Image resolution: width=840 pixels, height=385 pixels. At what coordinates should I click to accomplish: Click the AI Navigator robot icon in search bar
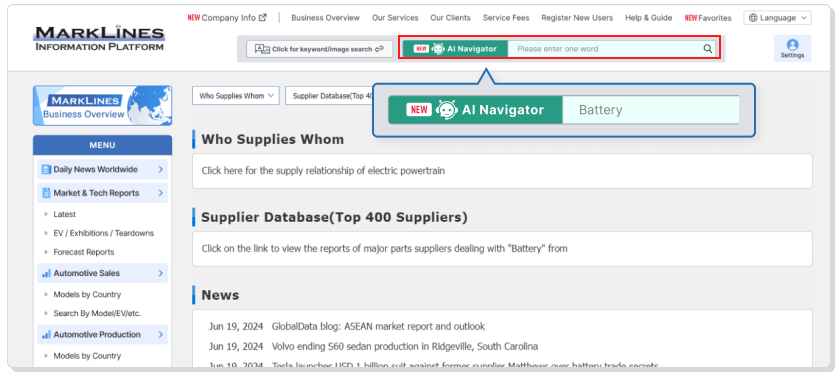[438, 49]
